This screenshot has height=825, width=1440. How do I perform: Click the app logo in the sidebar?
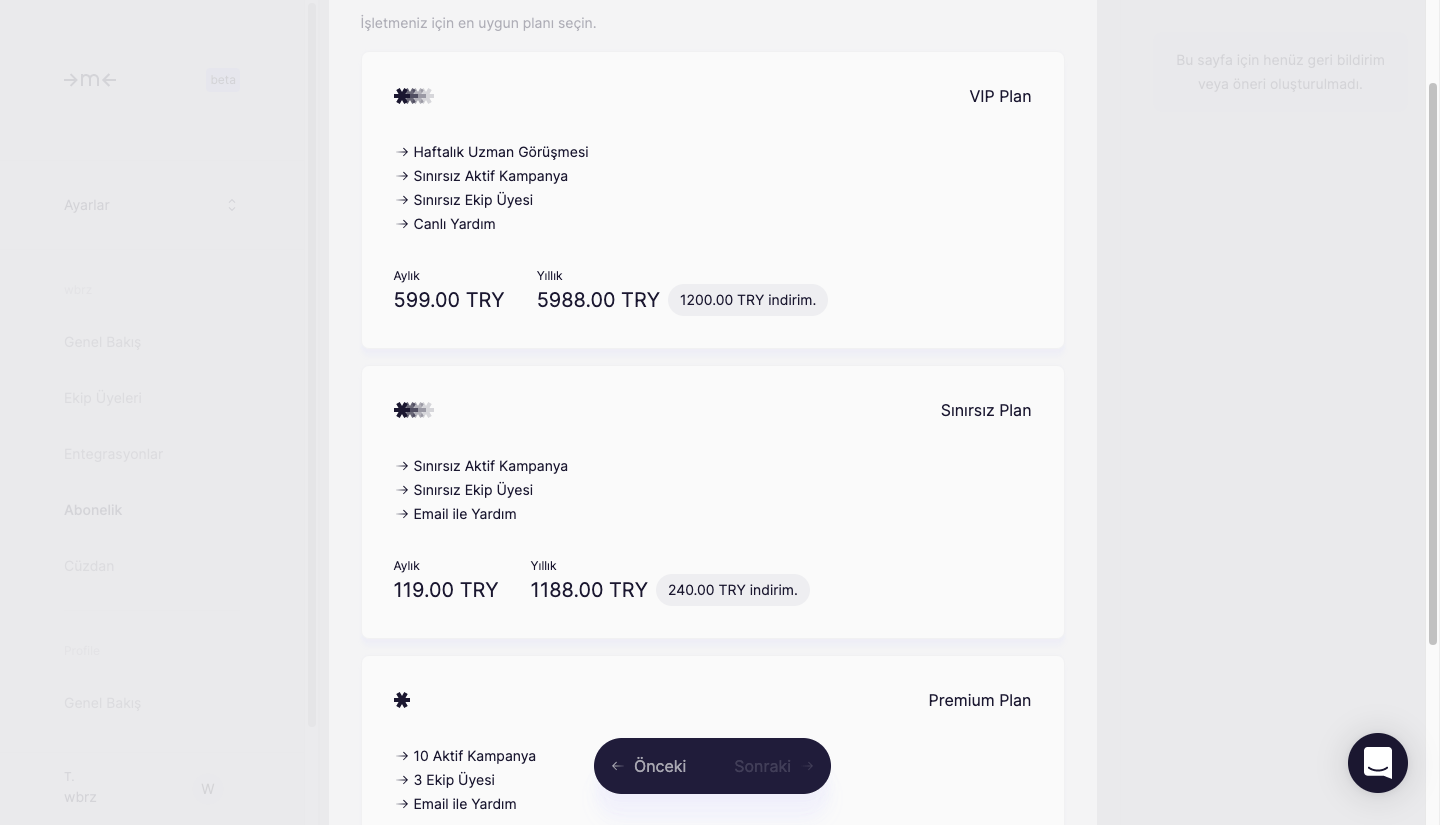tap(90, 80)
